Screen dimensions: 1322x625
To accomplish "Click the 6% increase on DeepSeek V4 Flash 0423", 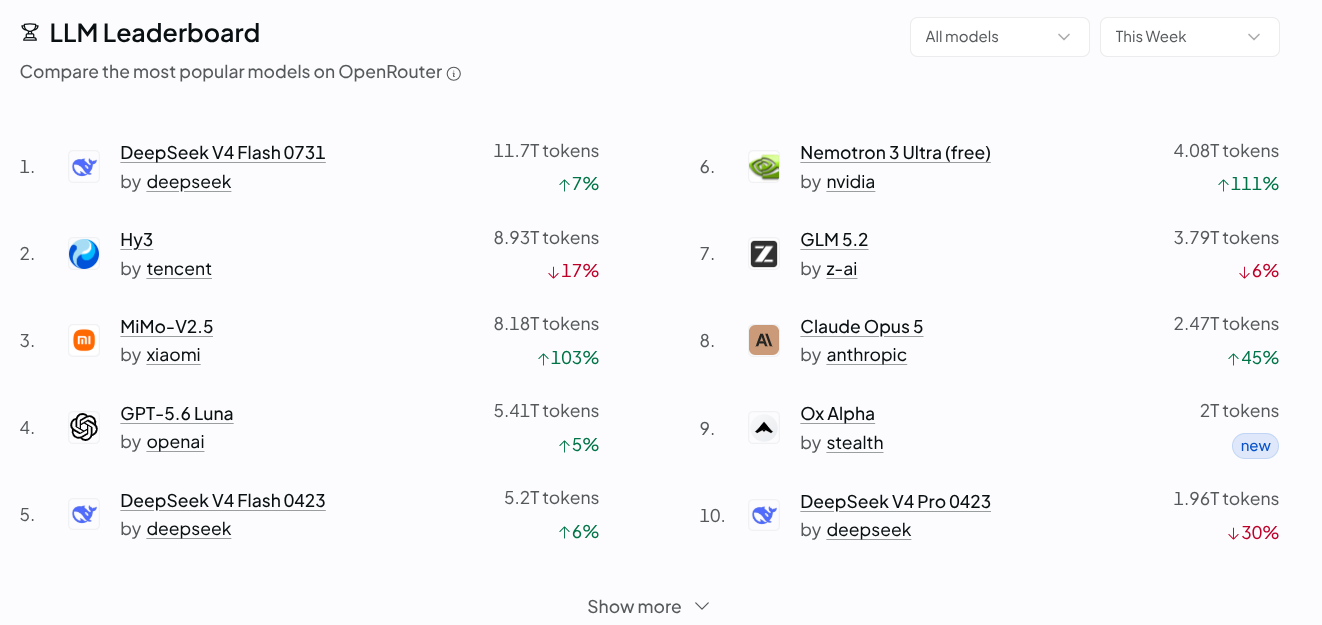I will pos(578,532).
